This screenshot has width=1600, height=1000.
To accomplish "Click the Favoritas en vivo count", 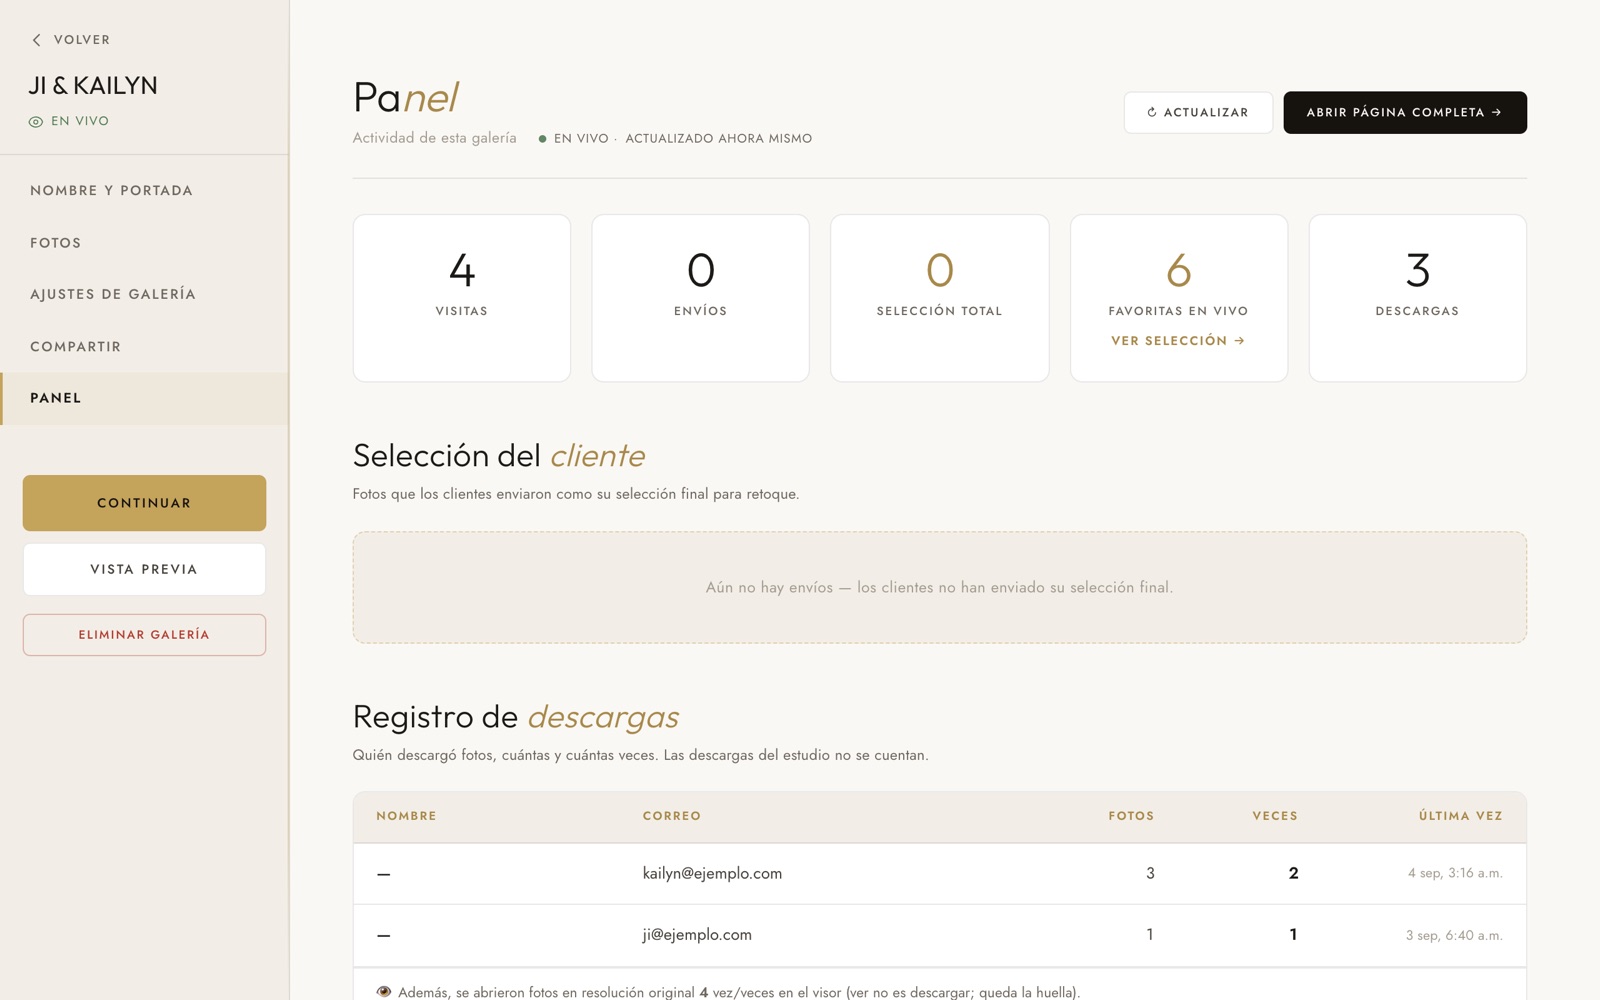I will pyautogui.click(x=1179, y=270).
